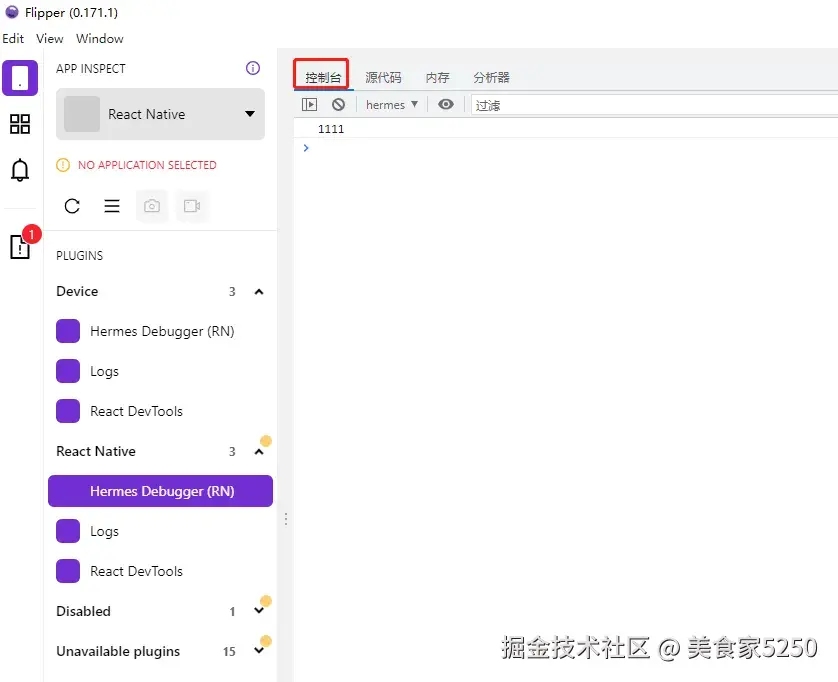
Task: Open the notifications bell icon
Action: pos(20,170)
